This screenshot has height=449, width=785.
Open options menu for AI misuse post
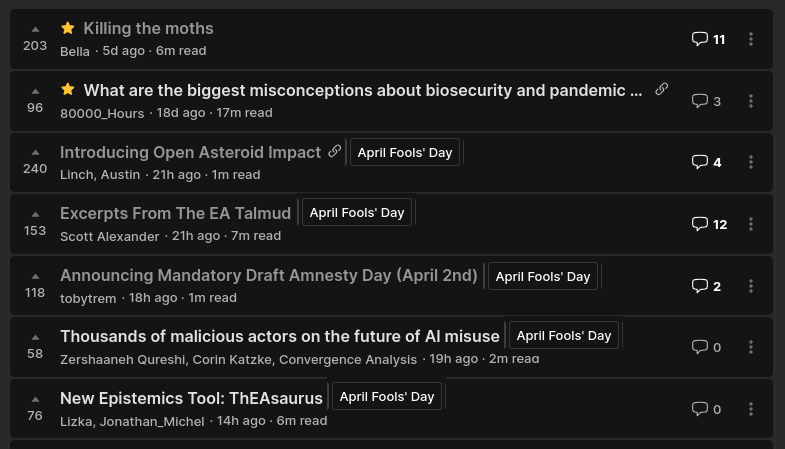[751, 347]
